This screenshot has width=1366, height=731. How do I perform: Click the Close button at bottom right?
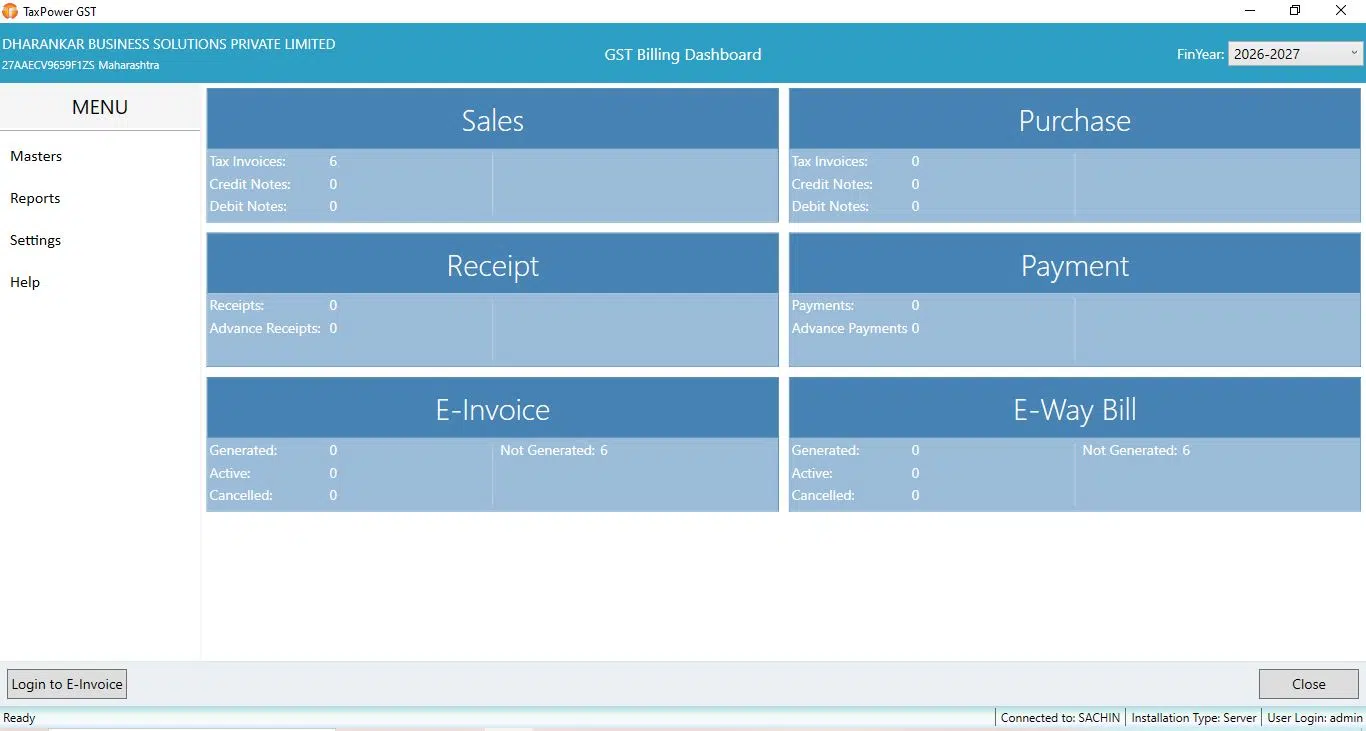tap(1309, 684)
